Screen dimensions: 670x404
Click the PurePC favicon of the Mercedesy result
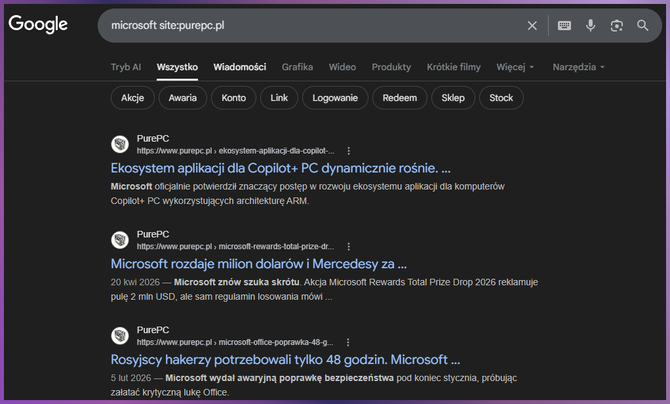[120, 240]
